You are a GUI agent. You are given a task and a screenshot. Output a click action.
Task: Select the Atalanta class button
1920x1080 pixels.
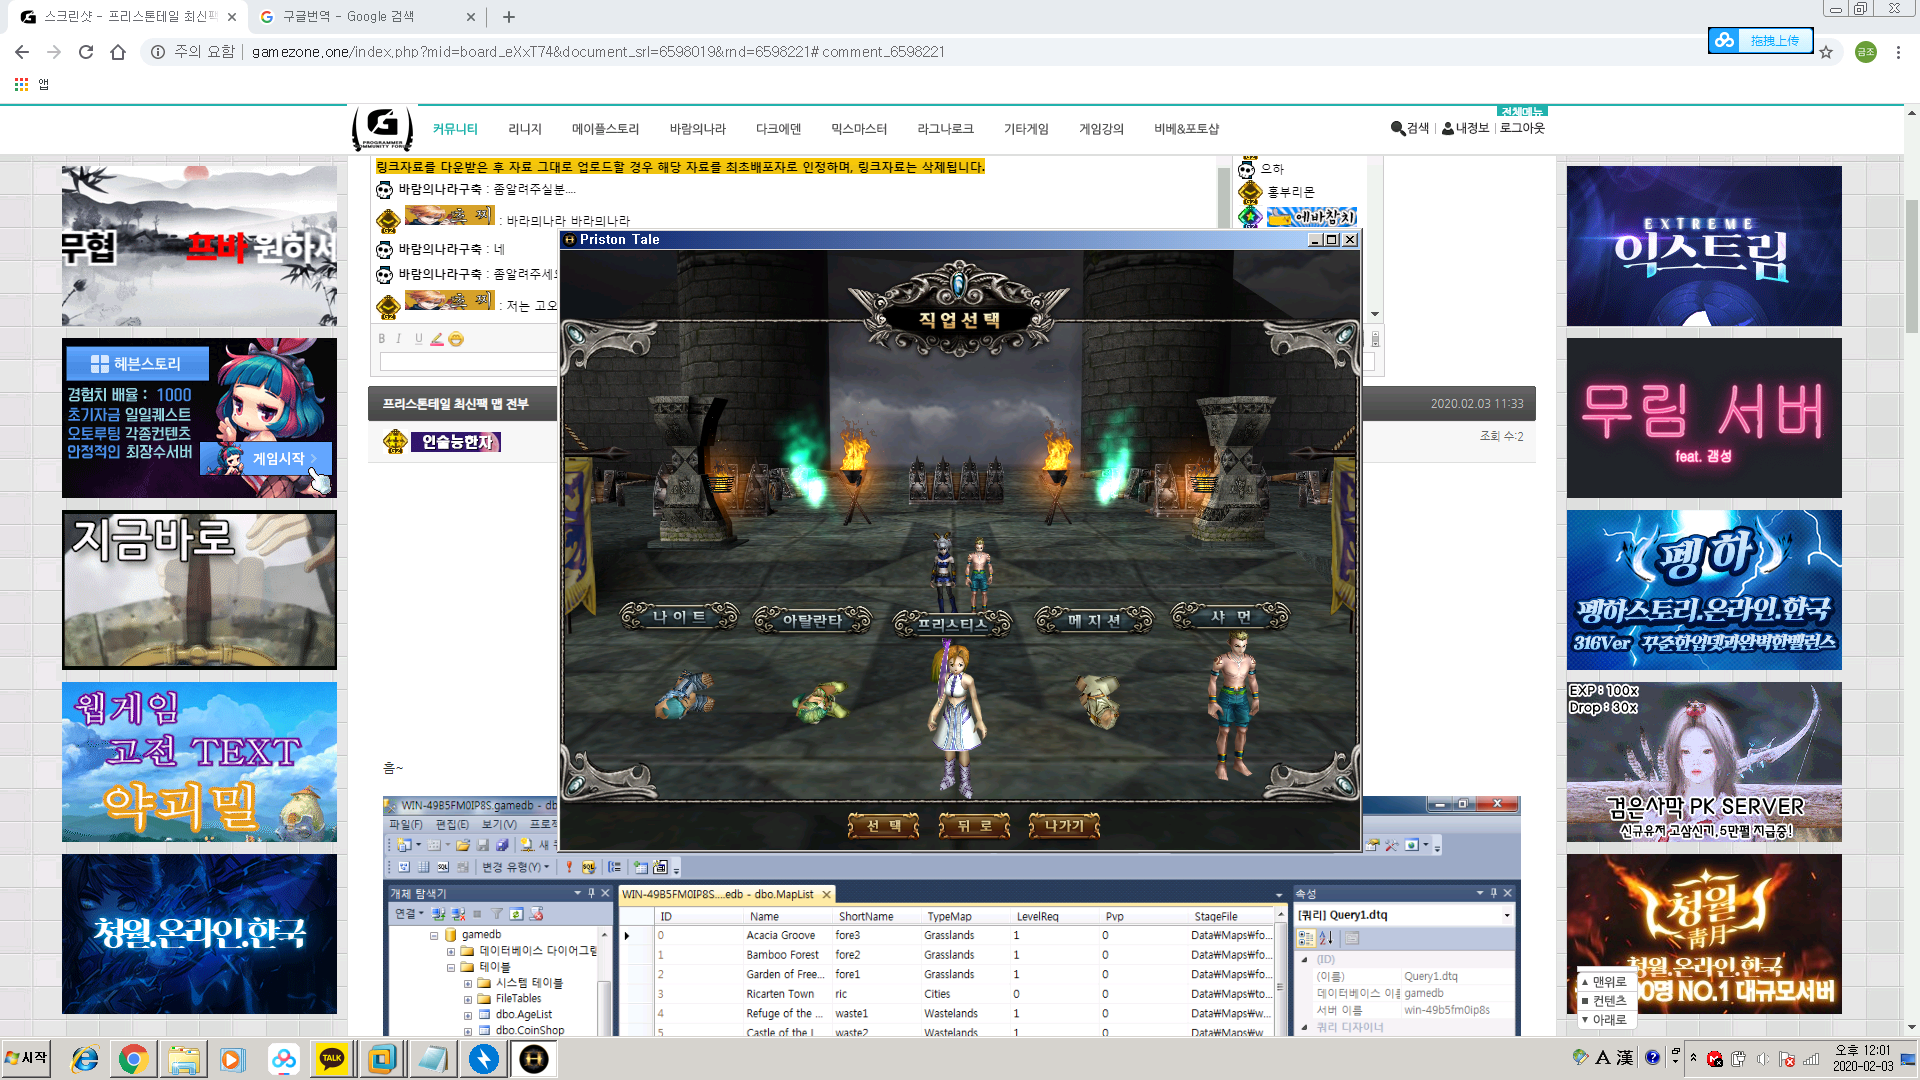[812, 620]
